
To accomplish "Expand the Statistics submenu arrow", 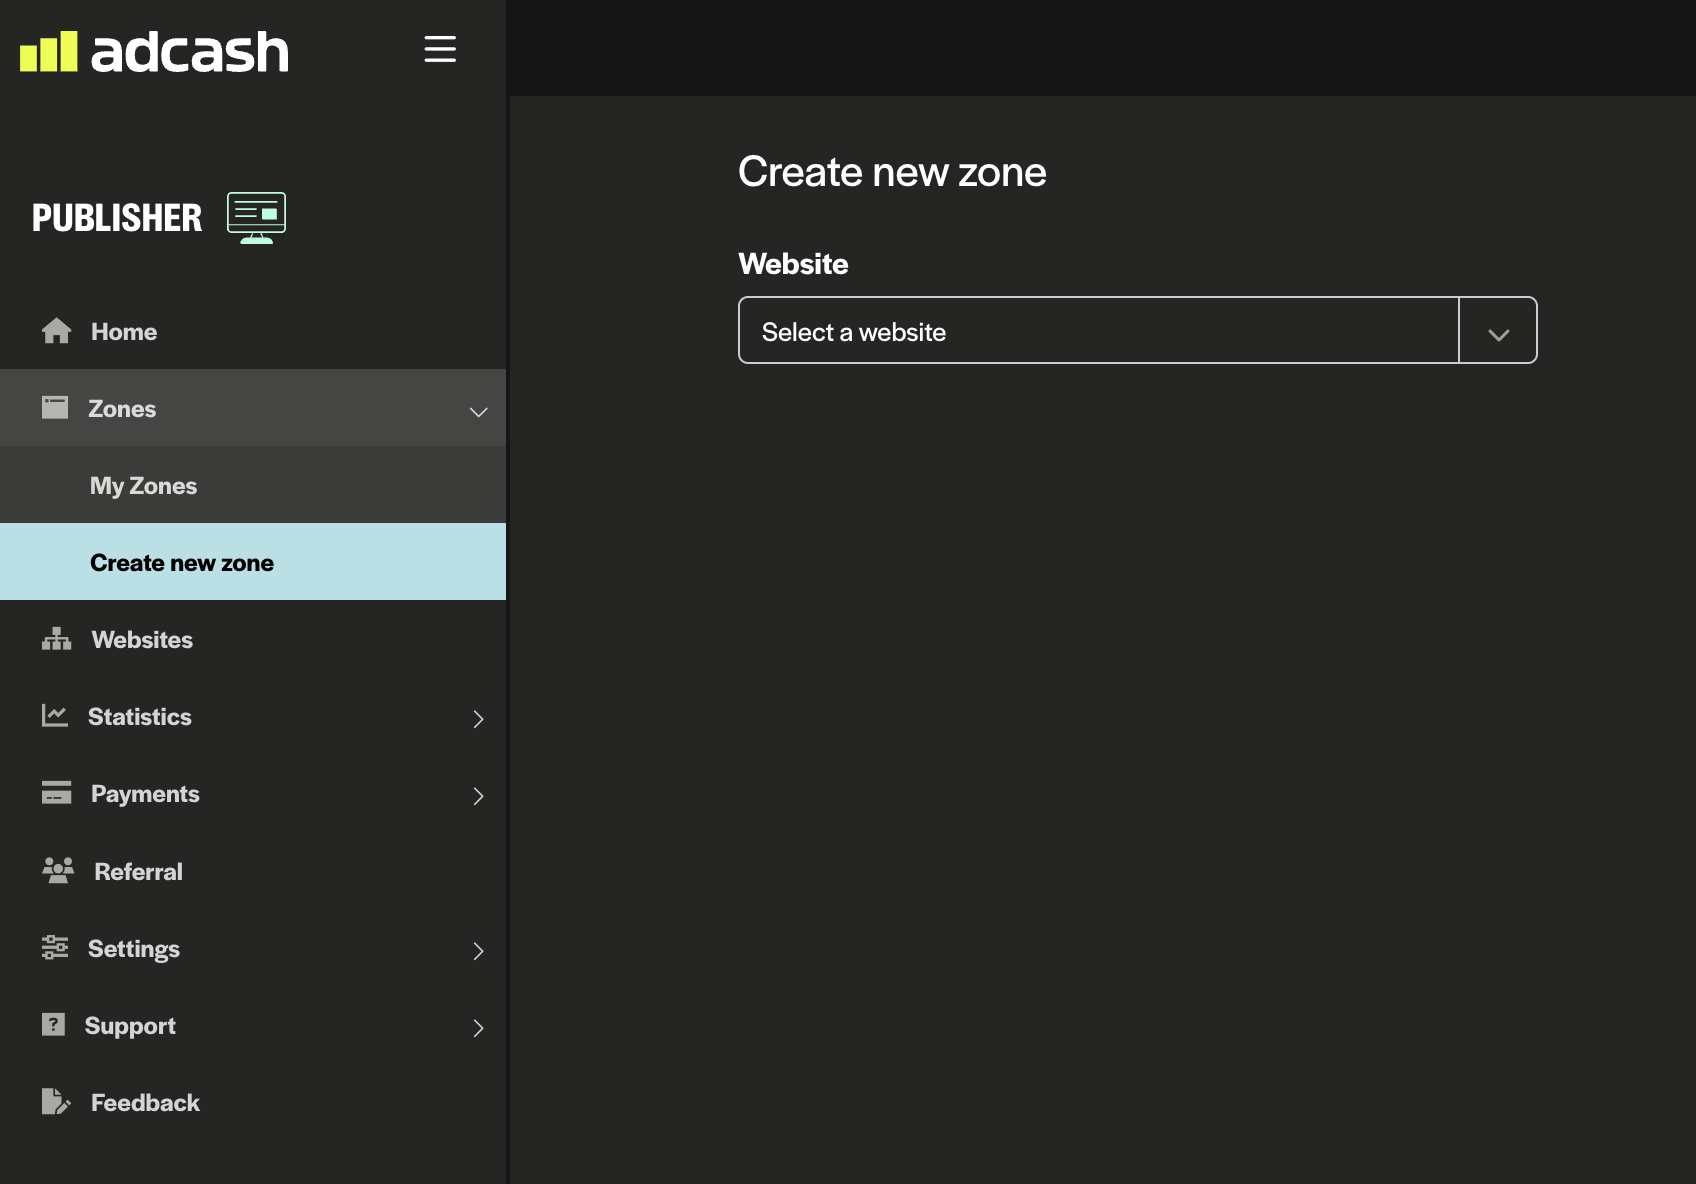I will click(x=478, y=719).
